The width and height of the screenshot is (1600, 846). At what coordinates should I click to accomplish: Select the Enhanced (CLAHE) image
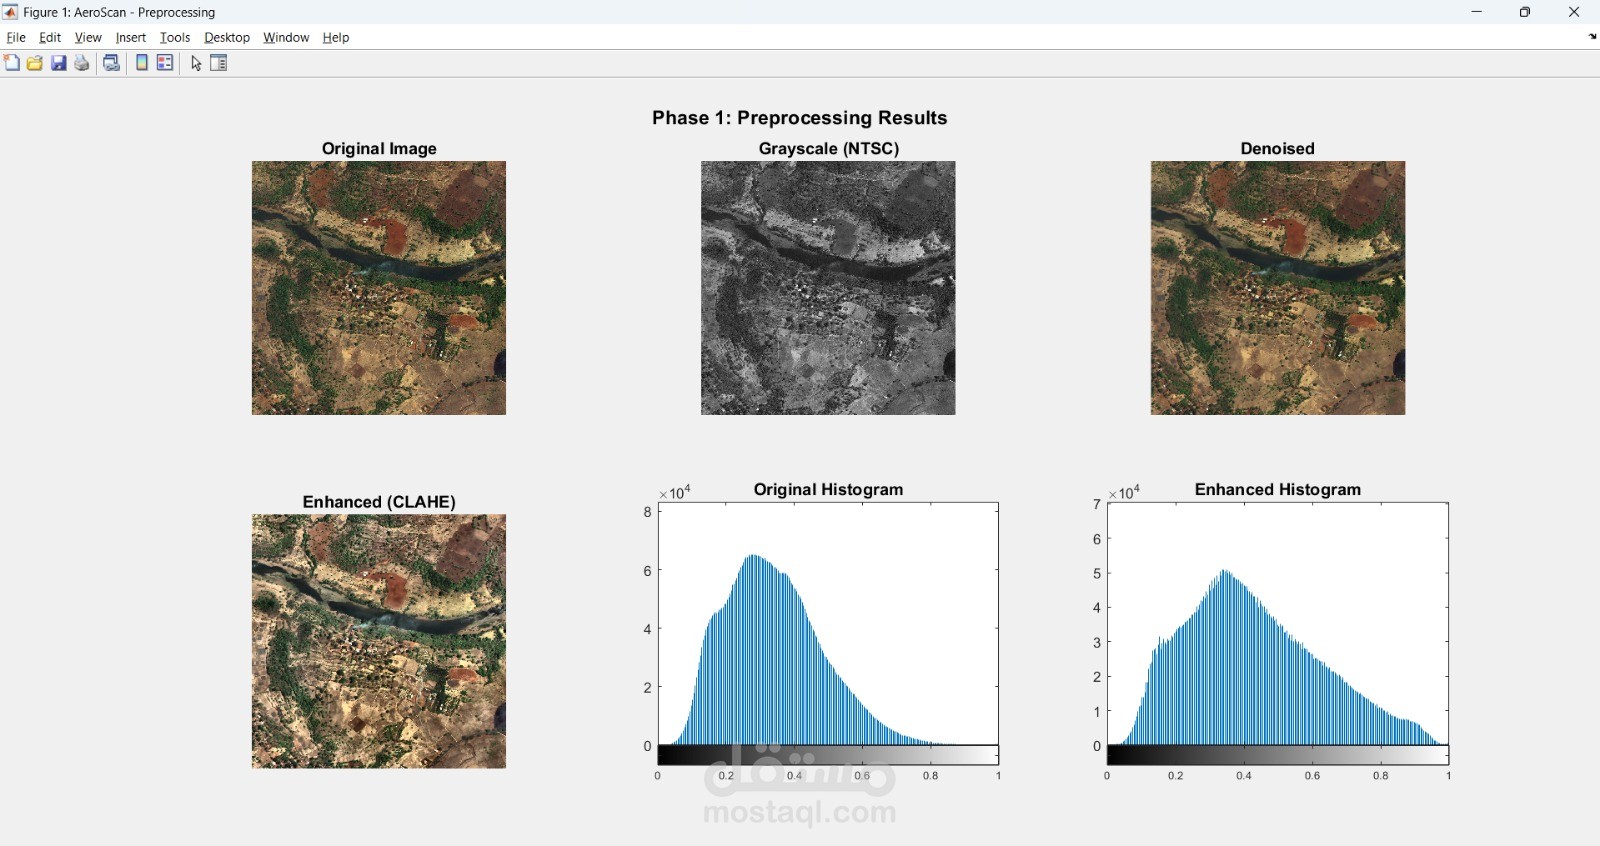(379, 641)
